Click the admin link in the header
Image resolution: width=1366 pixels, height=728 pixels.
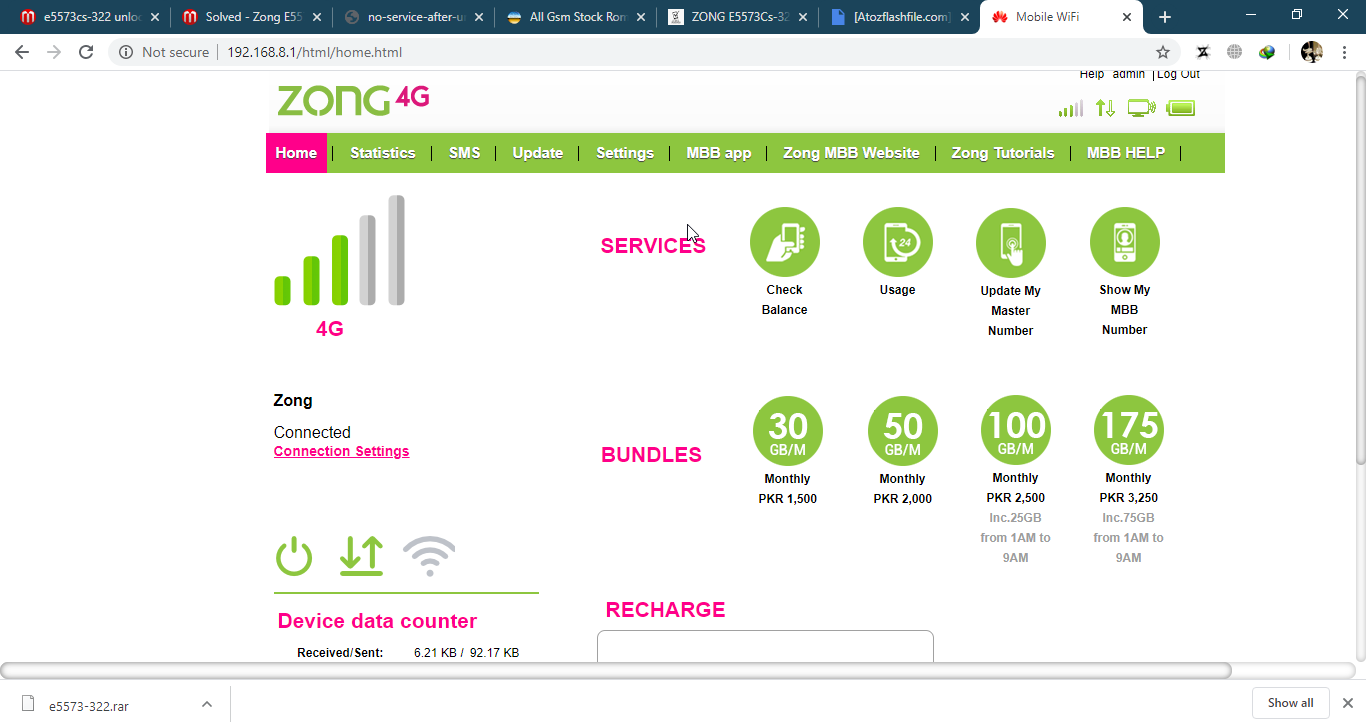pos(1129,74)
